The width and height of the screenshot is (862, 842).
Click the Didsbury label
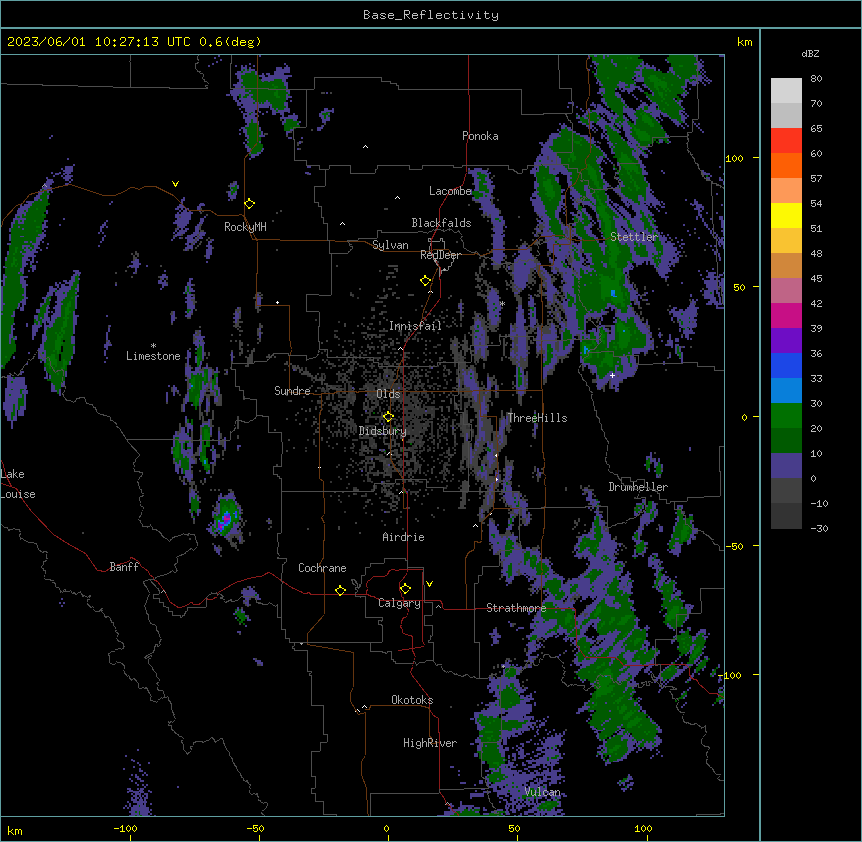pyautogui.click(x=383, y=431)
